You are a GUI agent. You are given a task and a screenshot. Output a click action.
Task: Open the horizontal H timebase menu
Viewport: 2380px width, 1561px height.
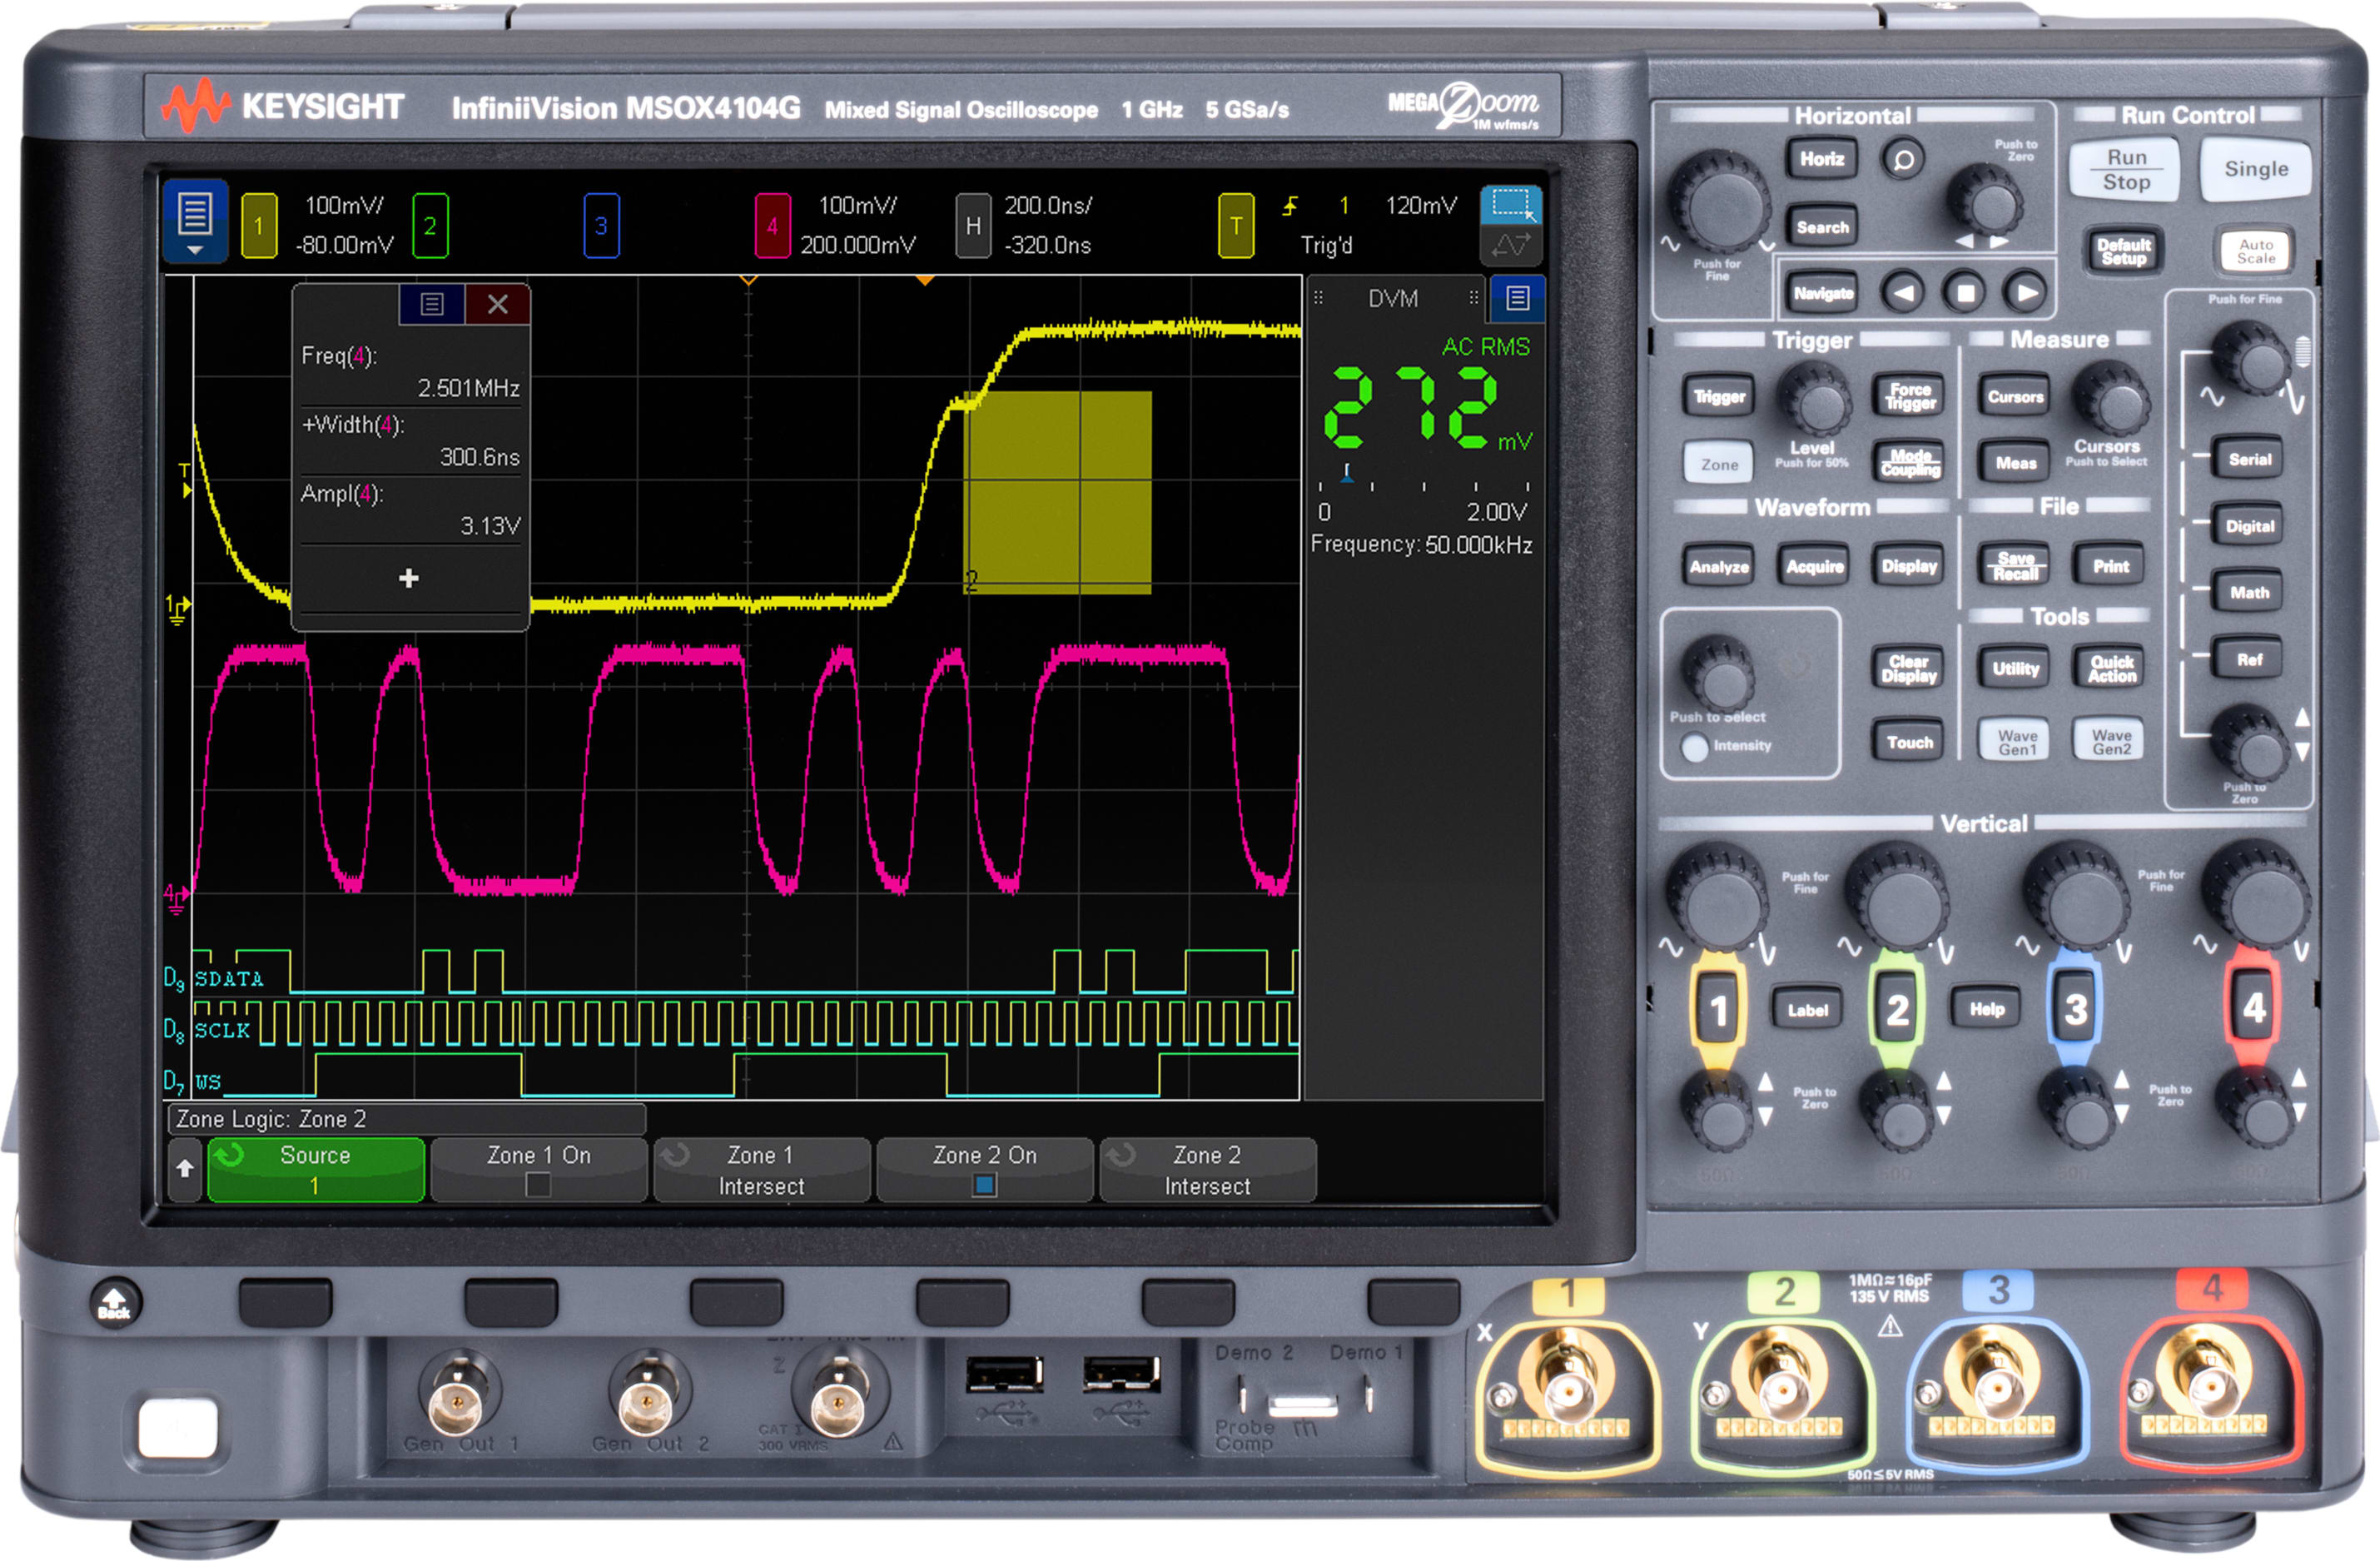click(x=973, y=225)
